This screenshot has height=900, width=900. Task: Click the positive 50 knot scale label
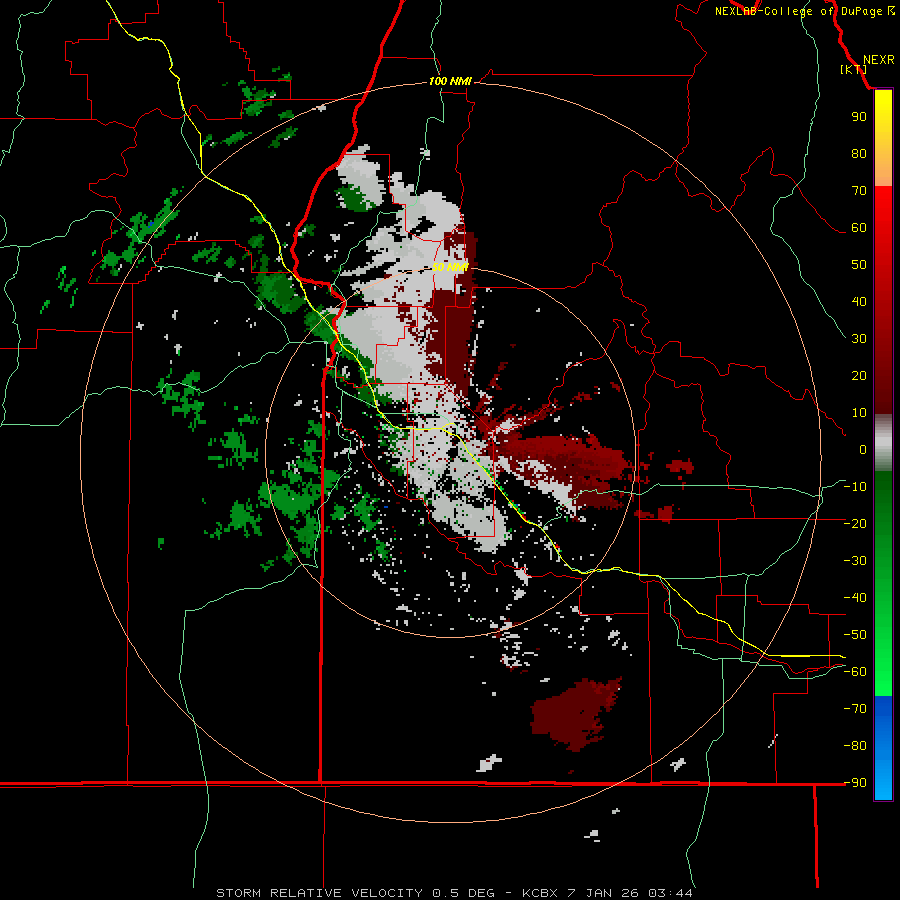click(x=859, y=265)
